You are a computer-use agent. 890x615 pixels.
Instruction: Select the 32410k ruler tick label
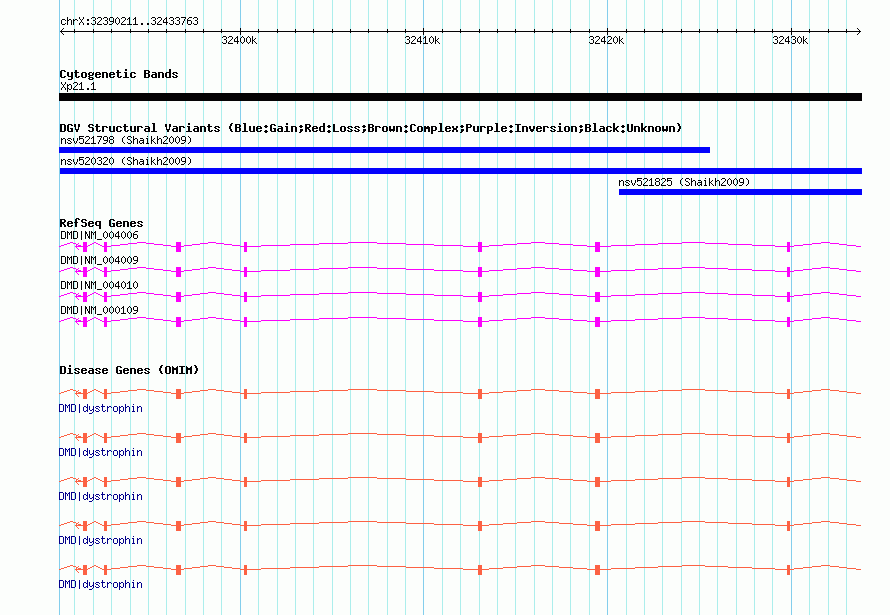(422, 40)
